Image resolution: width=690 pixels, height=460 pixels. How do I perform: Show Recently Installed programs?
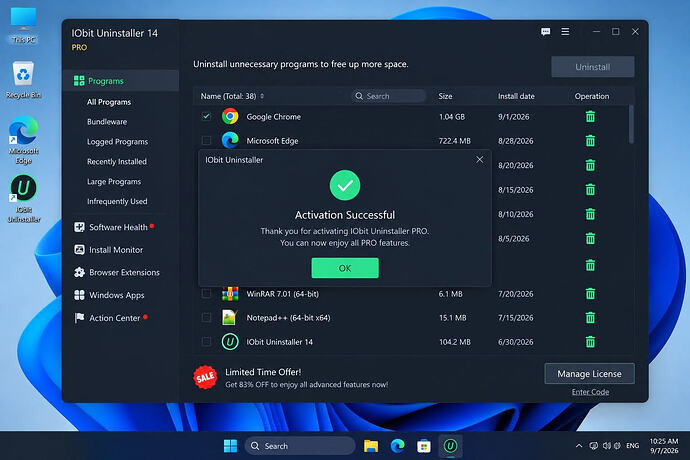click(117, 162)
